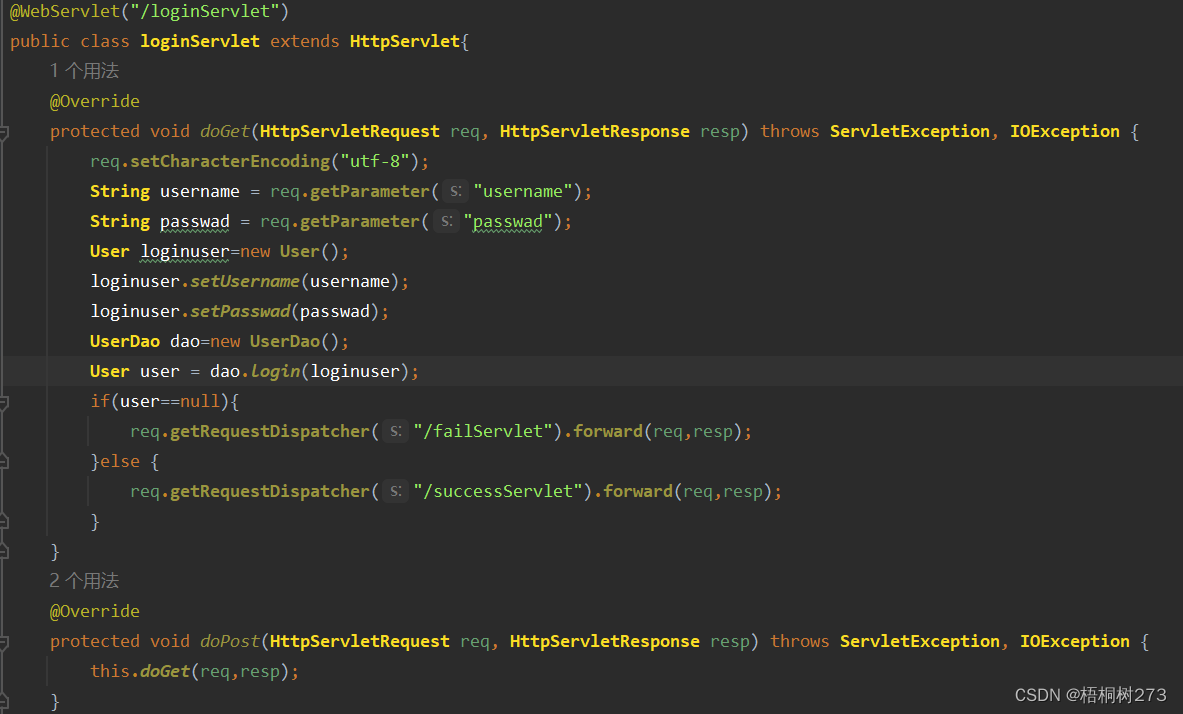Click the loginServlet class name
The height and width of the screenshot is (714, 1183).
199,40
